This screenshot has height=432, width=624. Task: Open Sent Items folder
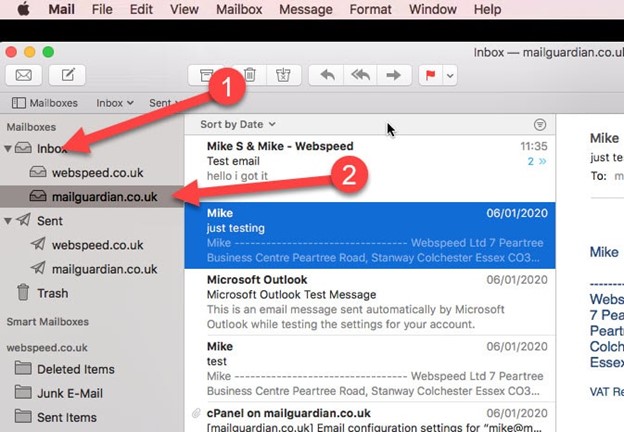tap(92, 417)
